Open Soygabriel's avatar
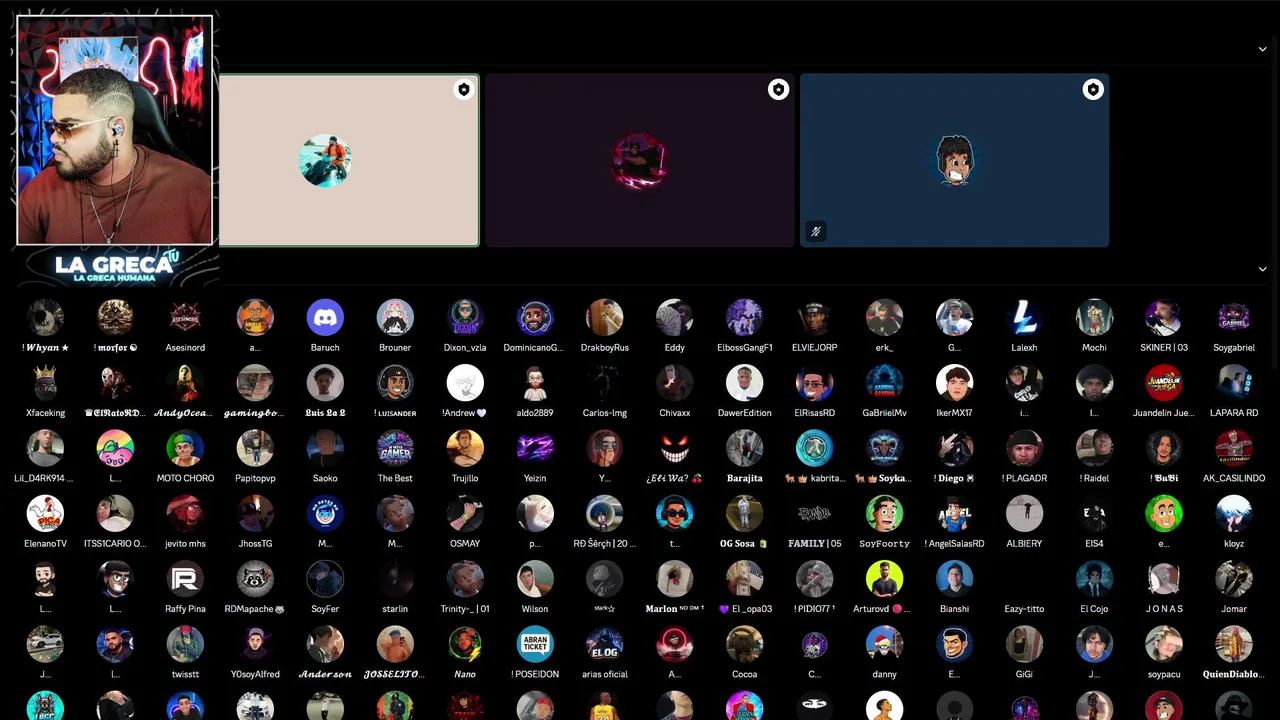The image size is (1280, 720). pyautogui.click(x=1234, y=318)
